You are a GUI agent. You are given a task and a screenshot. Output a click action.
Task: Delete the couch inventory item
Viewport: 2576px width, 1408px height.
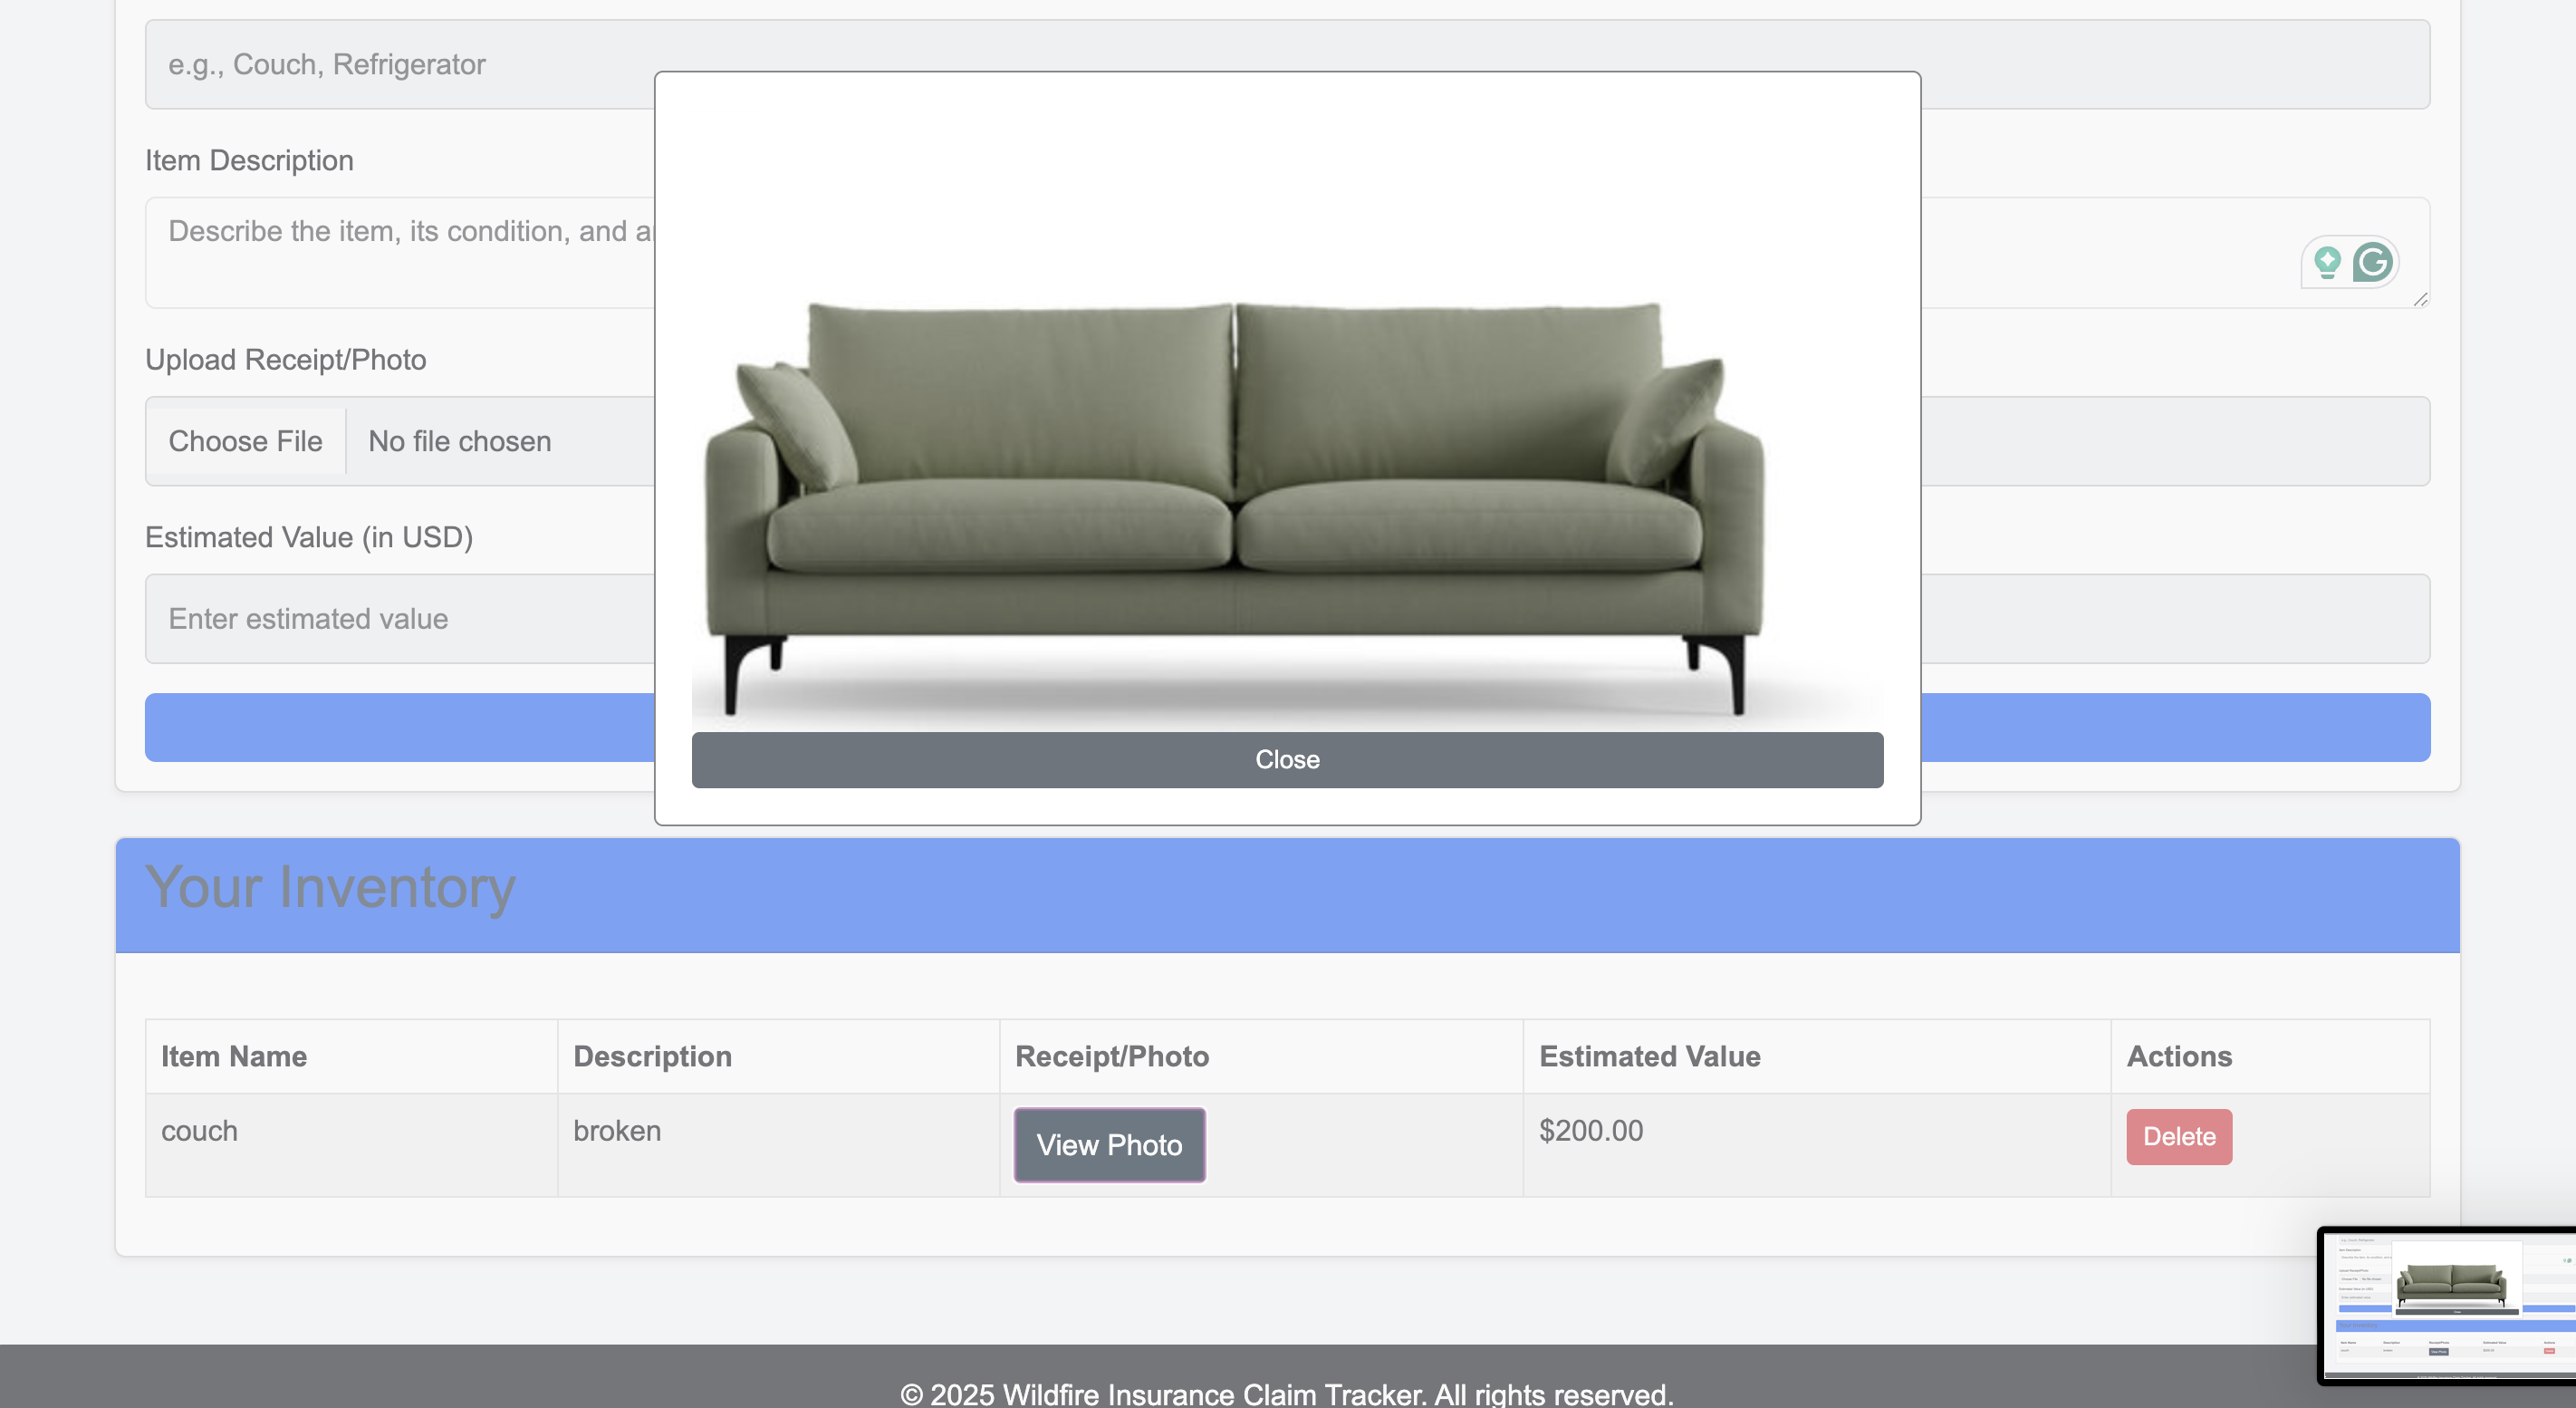tap(2179, 1136)
